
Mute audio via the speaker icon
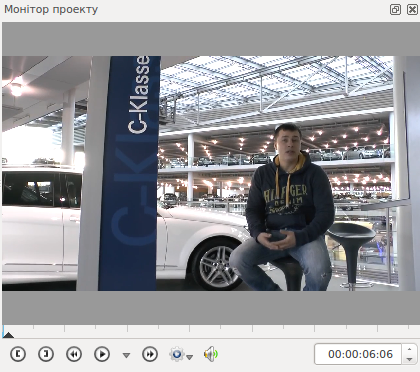(211, 354)
